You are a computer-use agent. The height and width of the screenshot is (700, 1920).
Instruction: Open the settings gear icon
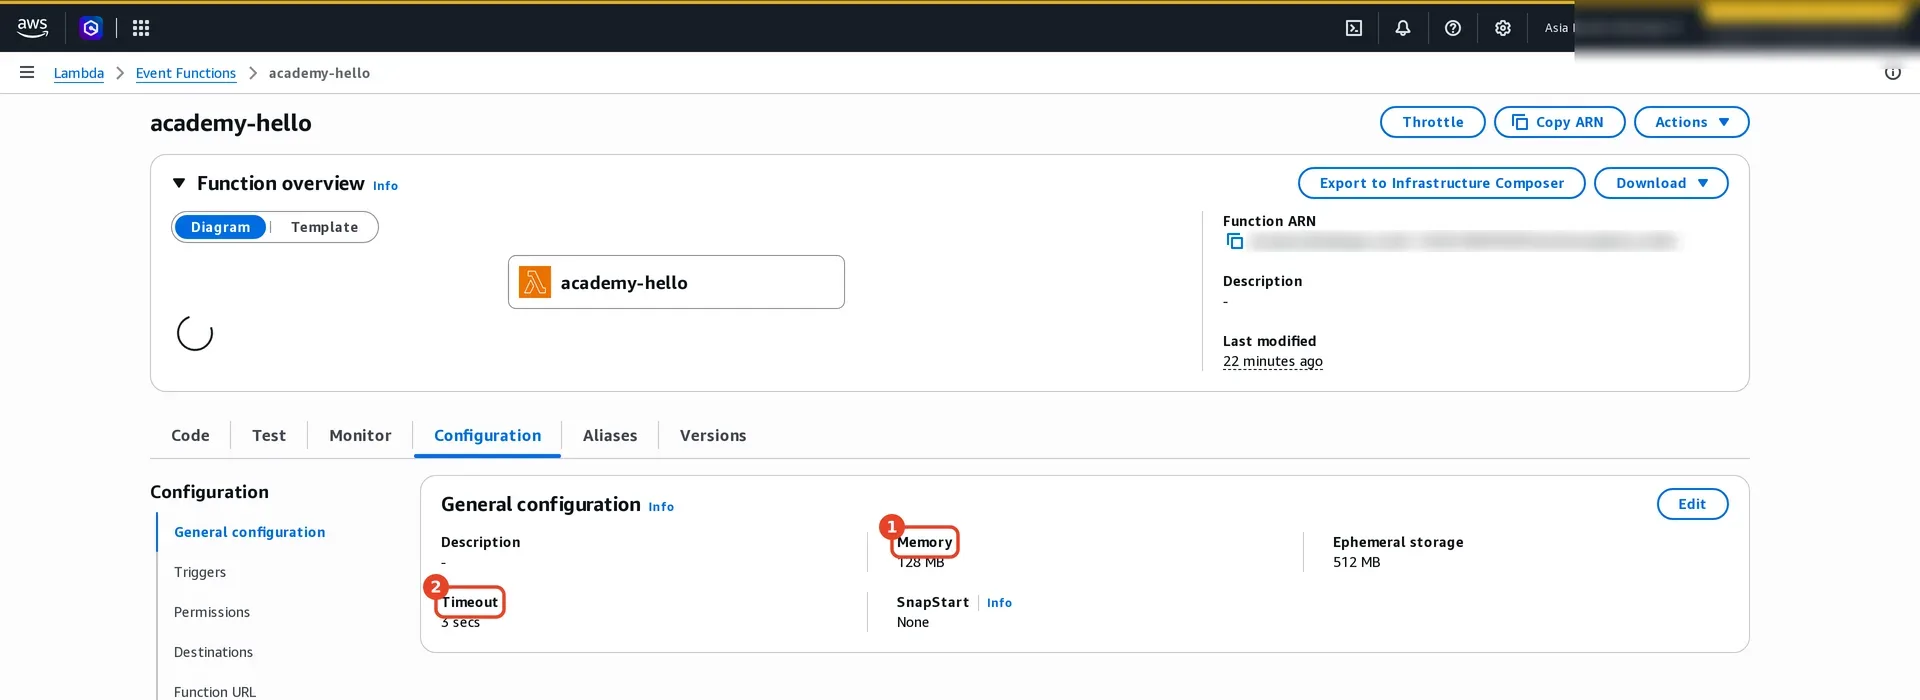pyautogui.click(x=1503, y=28)
